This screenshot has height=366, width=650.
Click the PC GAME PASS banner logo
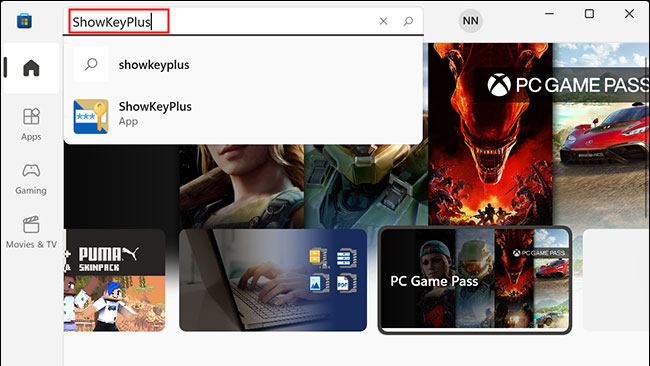click(568, 85)
